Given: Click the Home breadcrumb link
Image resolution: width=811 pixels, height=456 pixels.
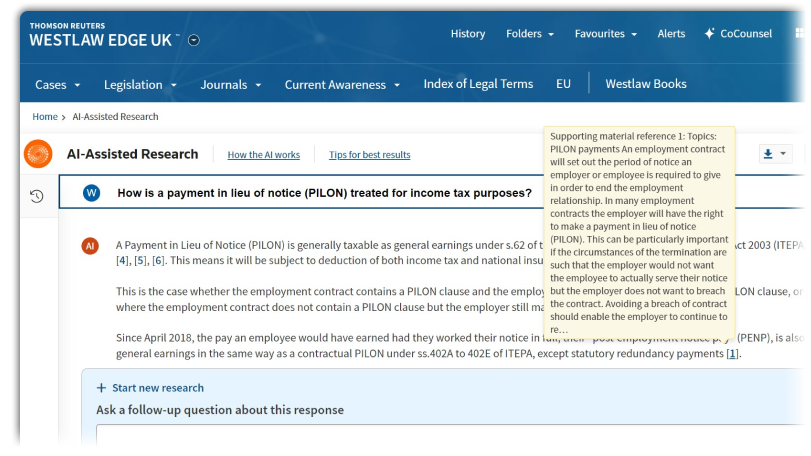Looking at the screenshot, I should click(45, 117).
